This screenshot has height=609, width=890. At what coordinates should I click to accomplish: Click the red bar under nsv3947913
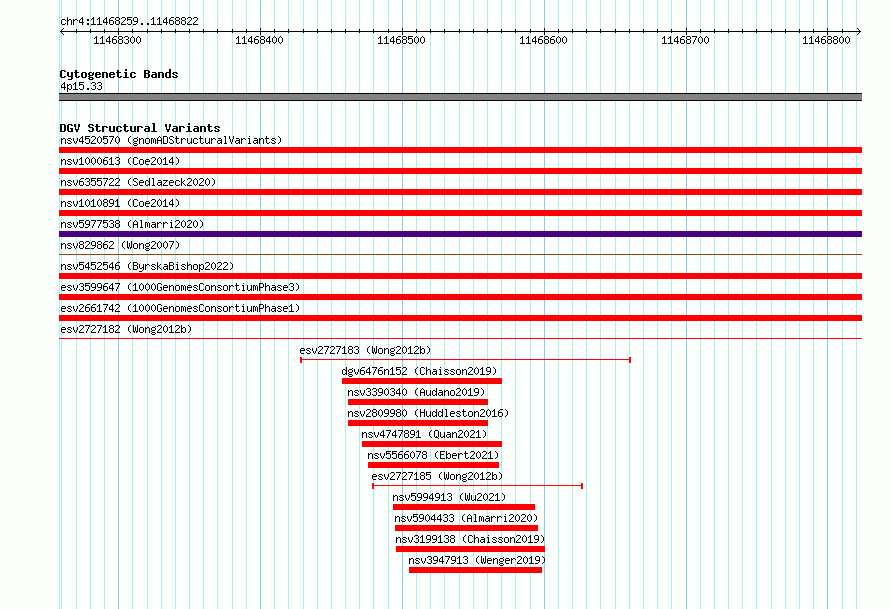pos(476,570)
